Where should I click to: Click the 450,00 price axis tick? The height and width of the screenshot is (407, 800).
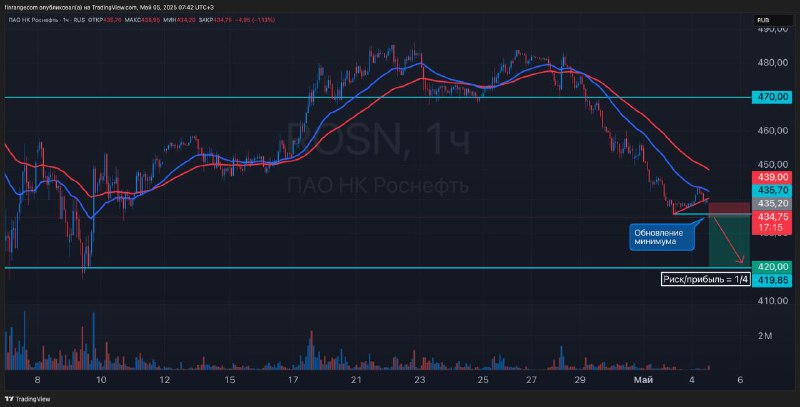(773, 165)
